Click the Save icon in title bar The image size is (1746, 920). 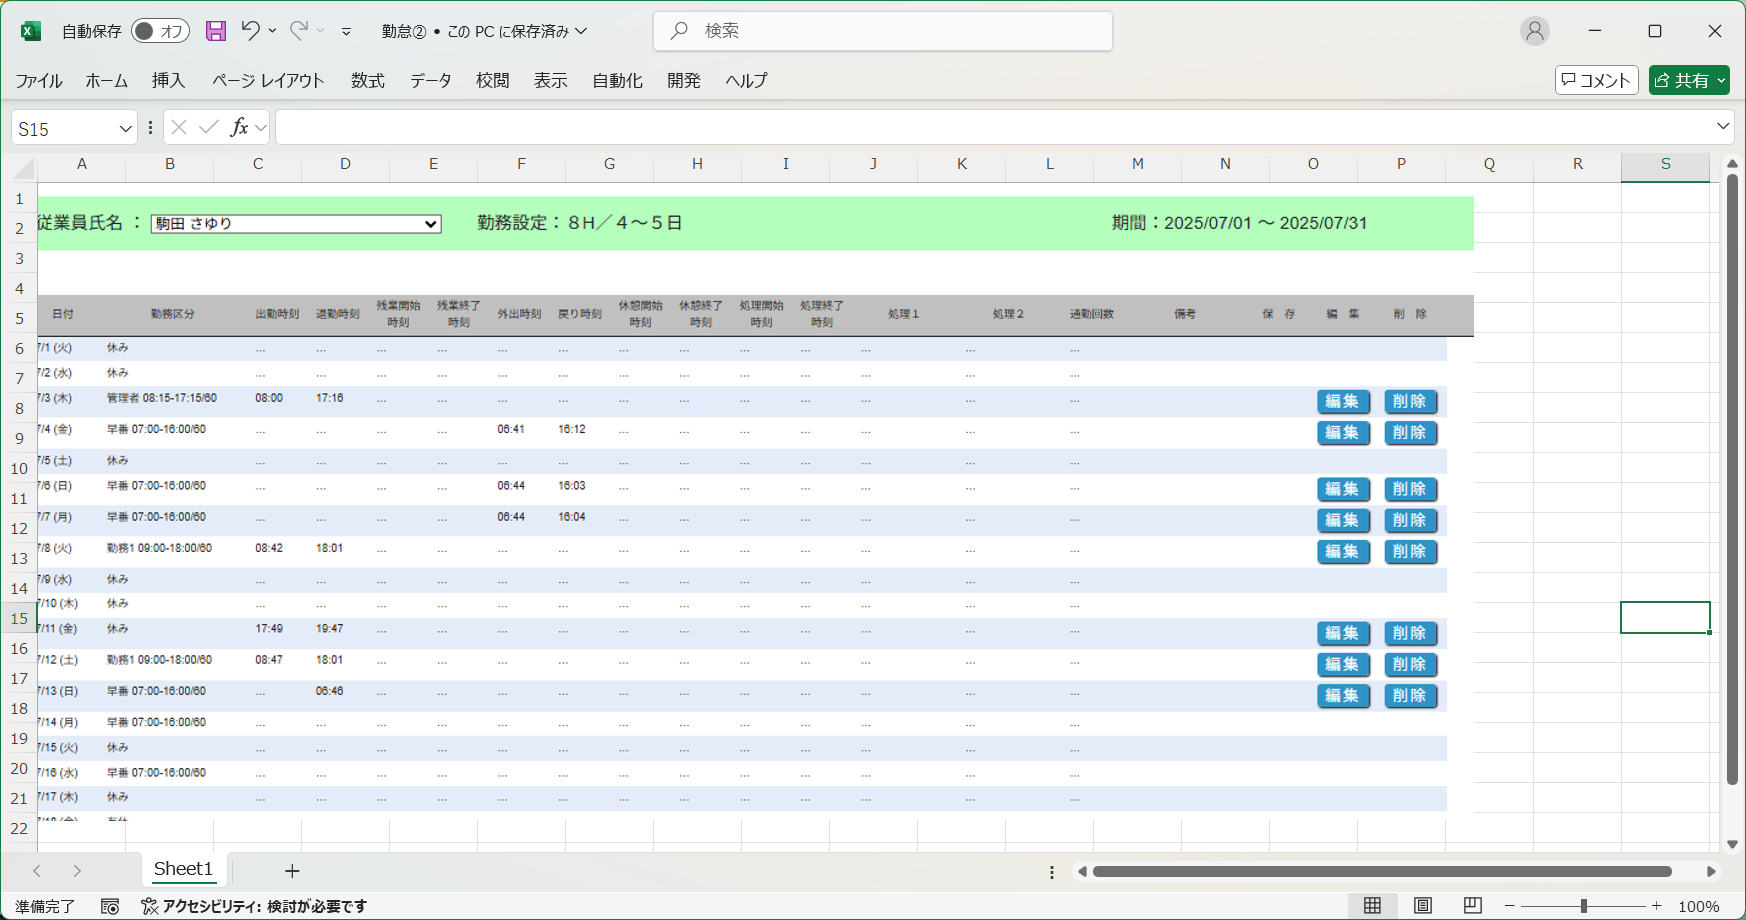[x=216, y=31]
